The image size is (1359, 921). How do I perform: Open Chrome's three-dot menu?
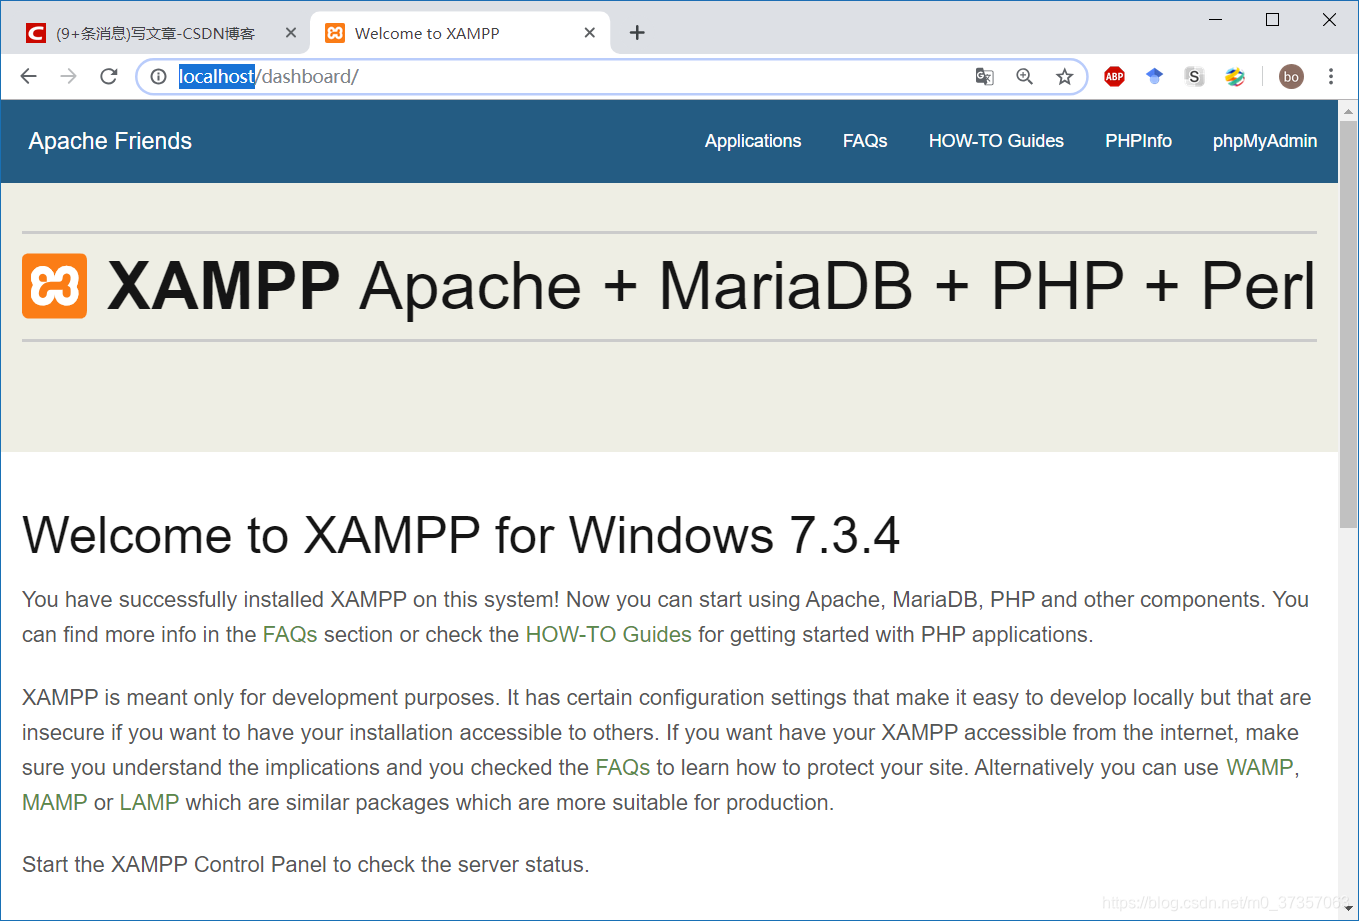(x=1331, y=77)
